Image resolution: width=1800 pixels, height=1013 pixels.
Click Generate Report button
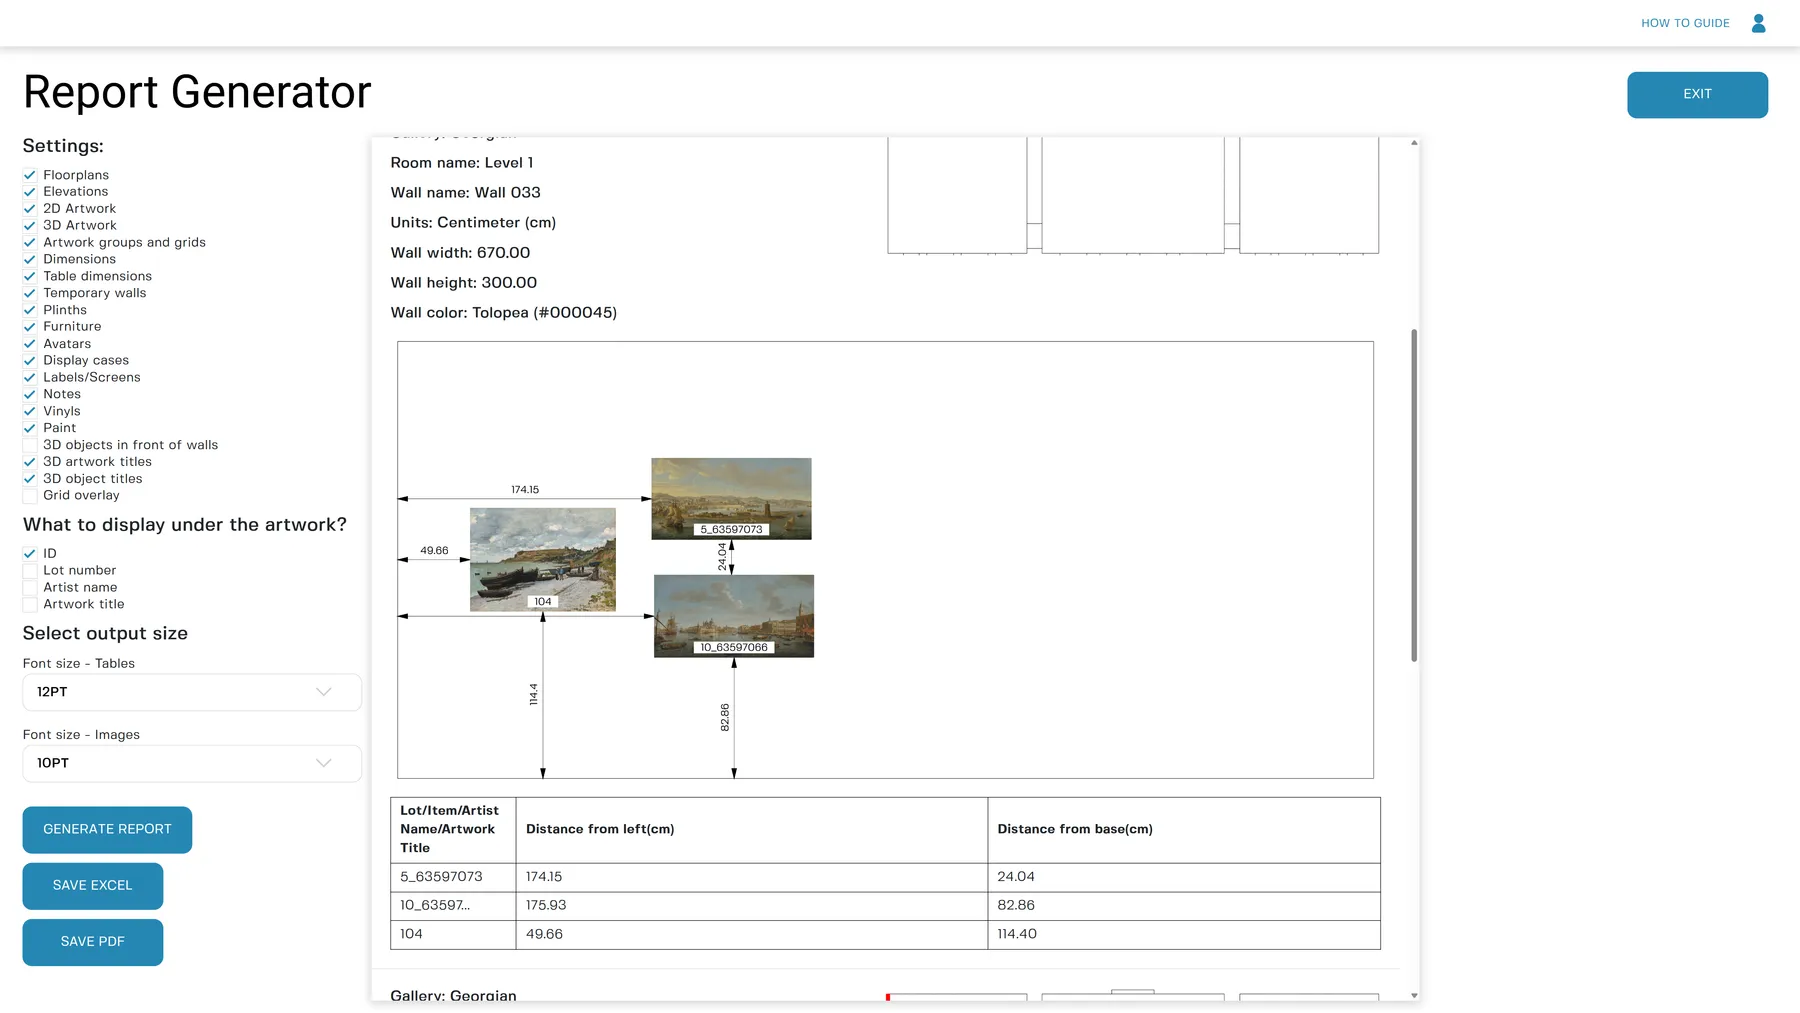click(x=107, y=829)
